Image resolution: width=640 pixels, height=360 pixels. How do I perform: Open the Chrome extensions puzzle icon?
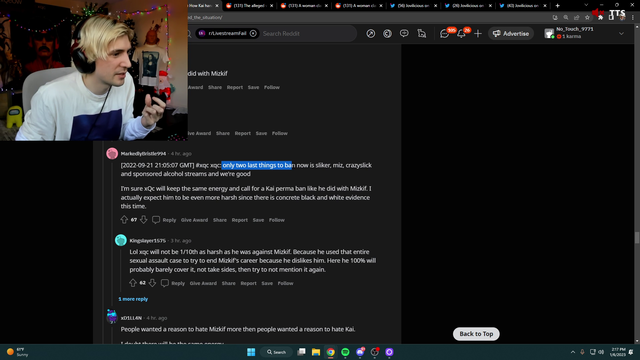point(600,18)
